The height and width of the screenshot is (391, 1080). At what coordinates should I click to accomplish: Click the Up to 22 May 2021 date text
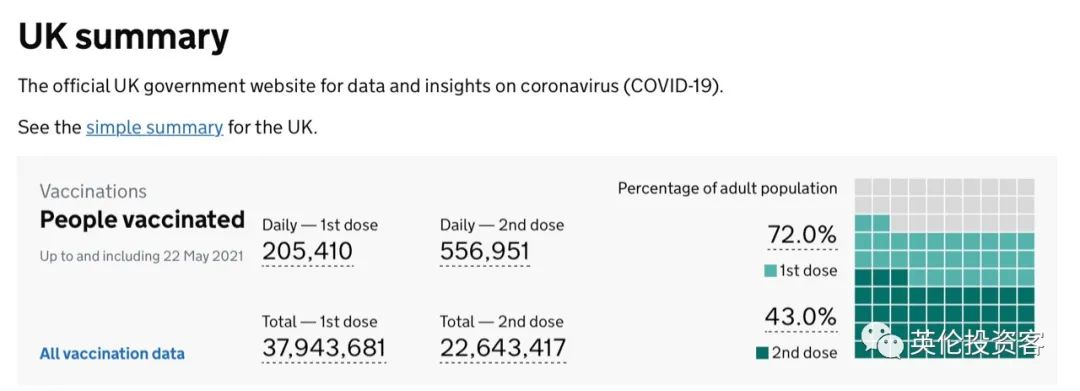tap(141, 256)
